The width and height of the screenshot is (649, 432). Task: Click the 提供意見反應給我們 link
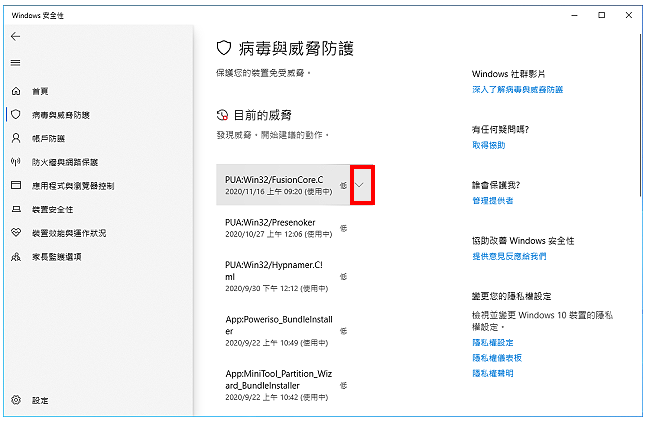[509, 256]
